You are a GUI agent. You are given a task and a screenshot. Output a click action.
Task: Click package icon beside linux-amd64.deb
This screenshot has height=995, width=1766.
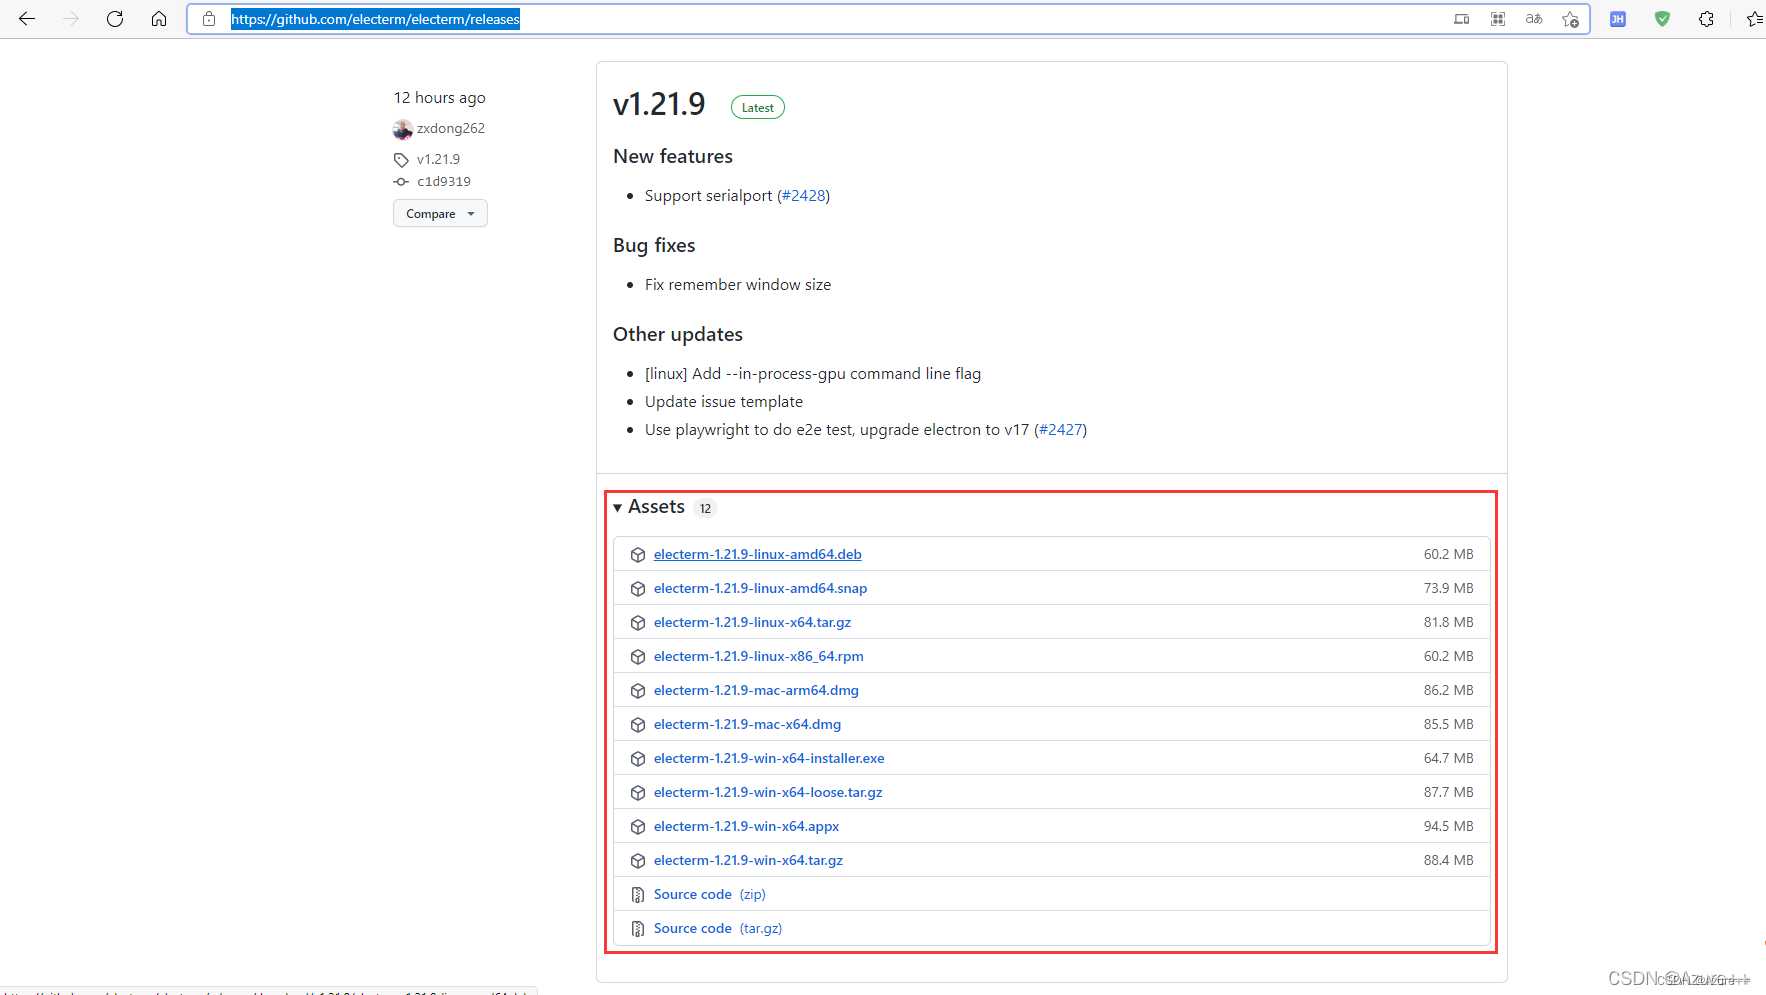638,555
